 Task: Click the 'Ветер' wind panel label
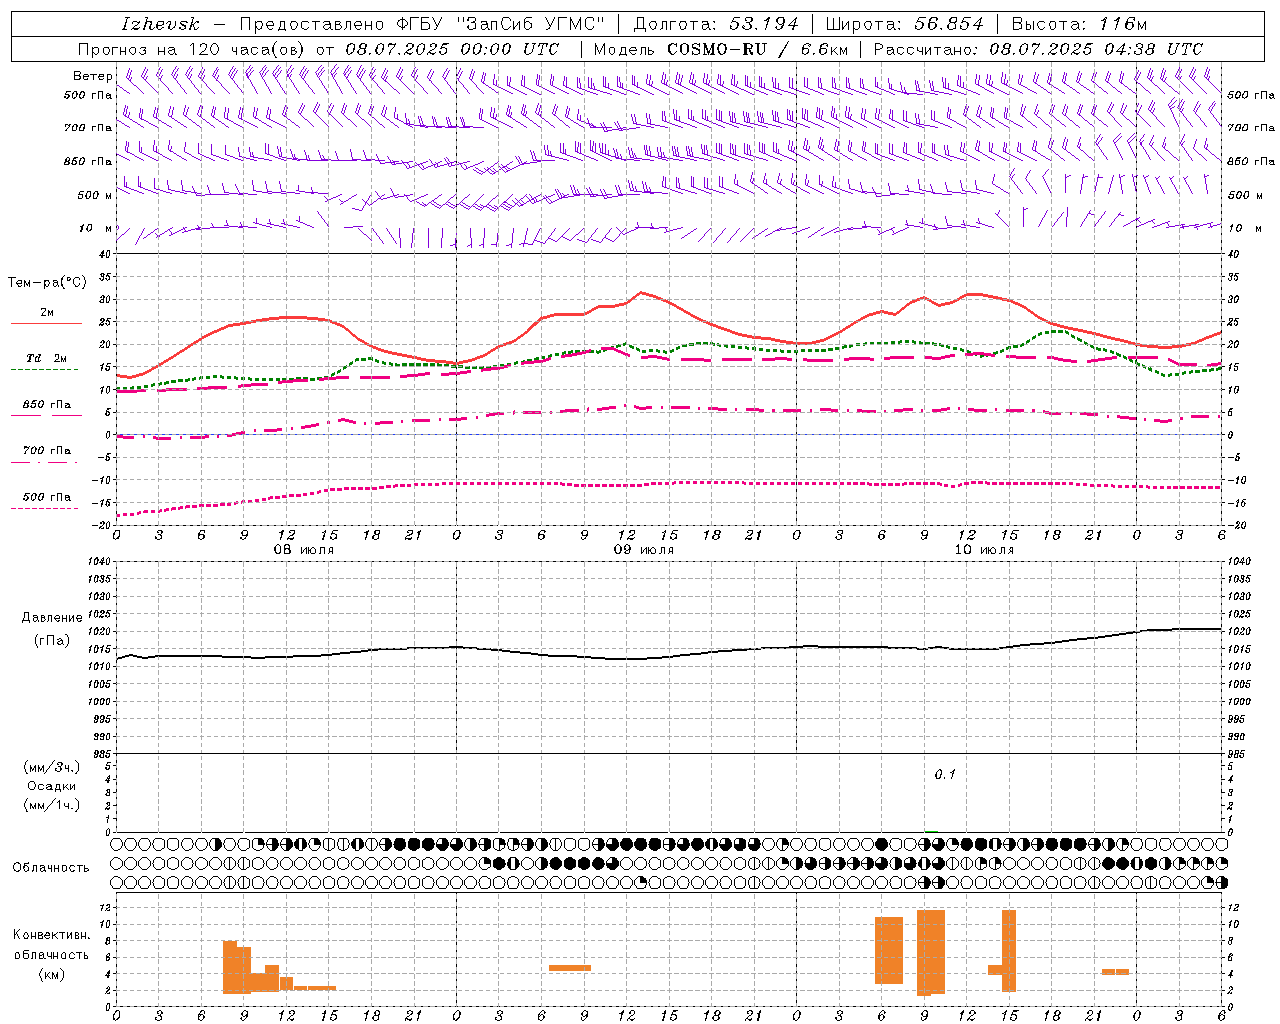[x=92, y=76]
